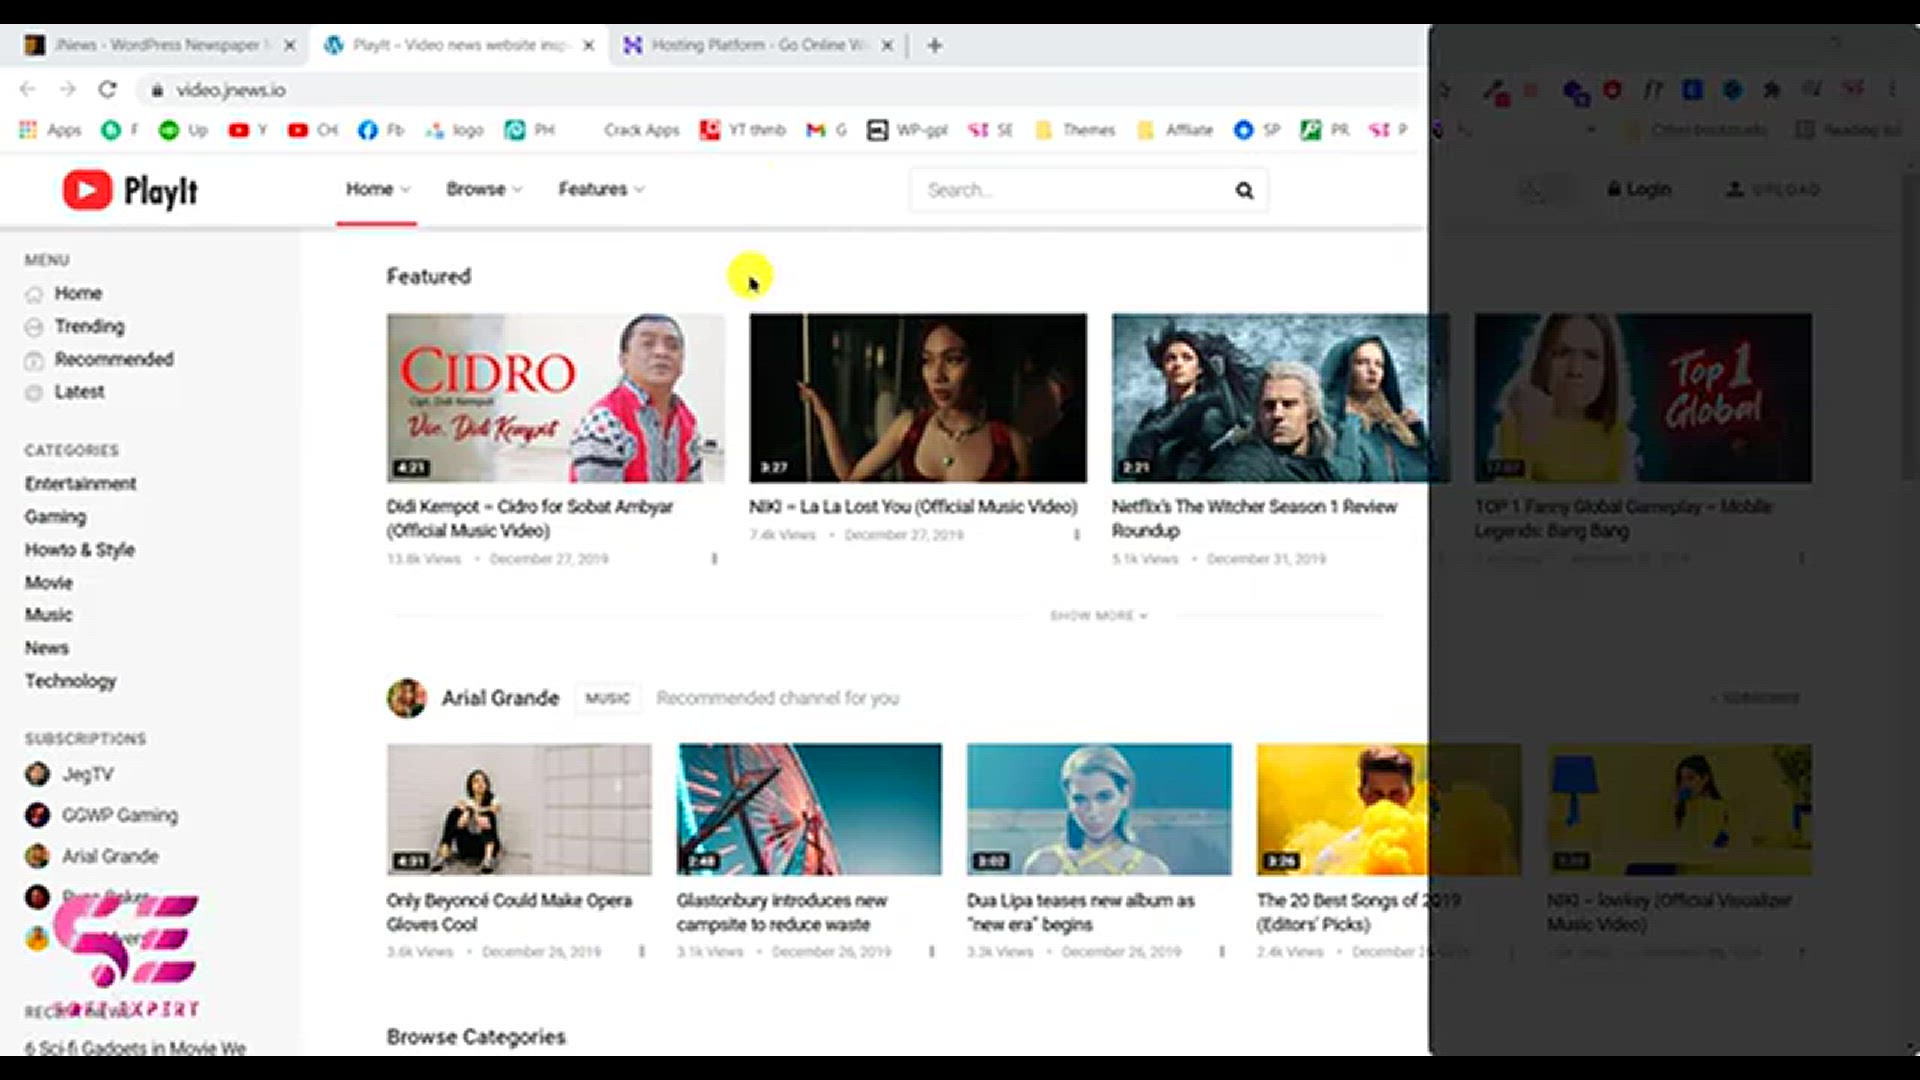This screenshot has height=1080, width=1920.
Task: Open the Up bookmark
Action: tap(184, 130)
